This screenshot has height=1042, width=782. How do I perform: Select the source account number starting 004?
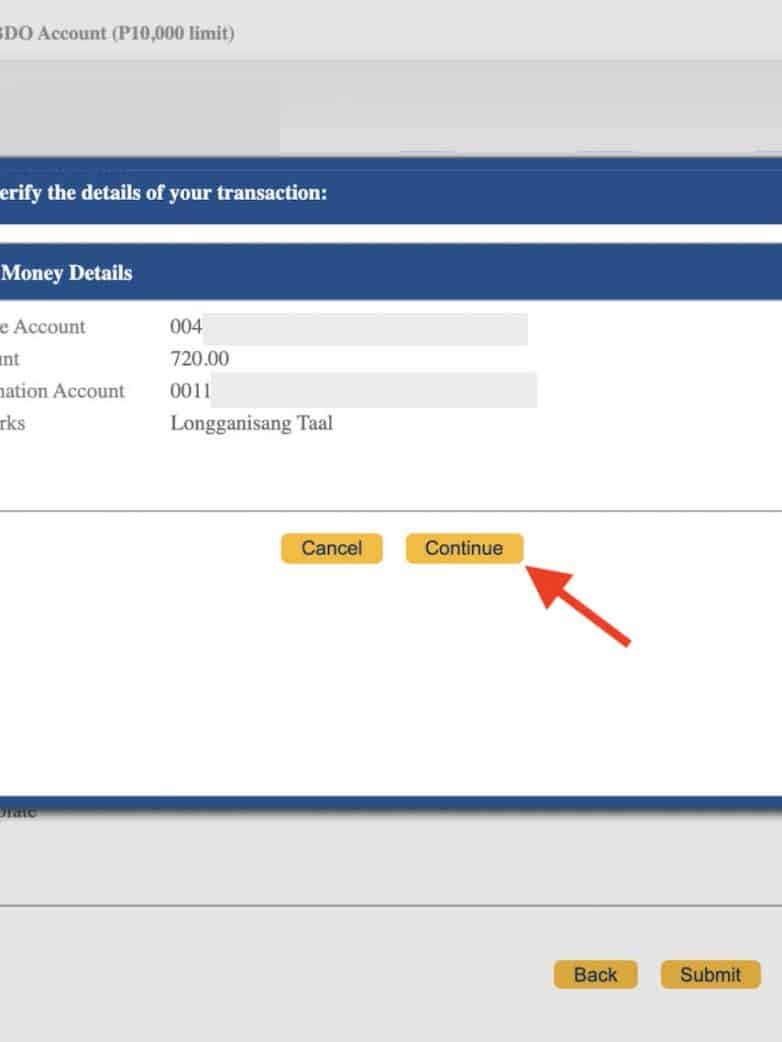point(187,327)
